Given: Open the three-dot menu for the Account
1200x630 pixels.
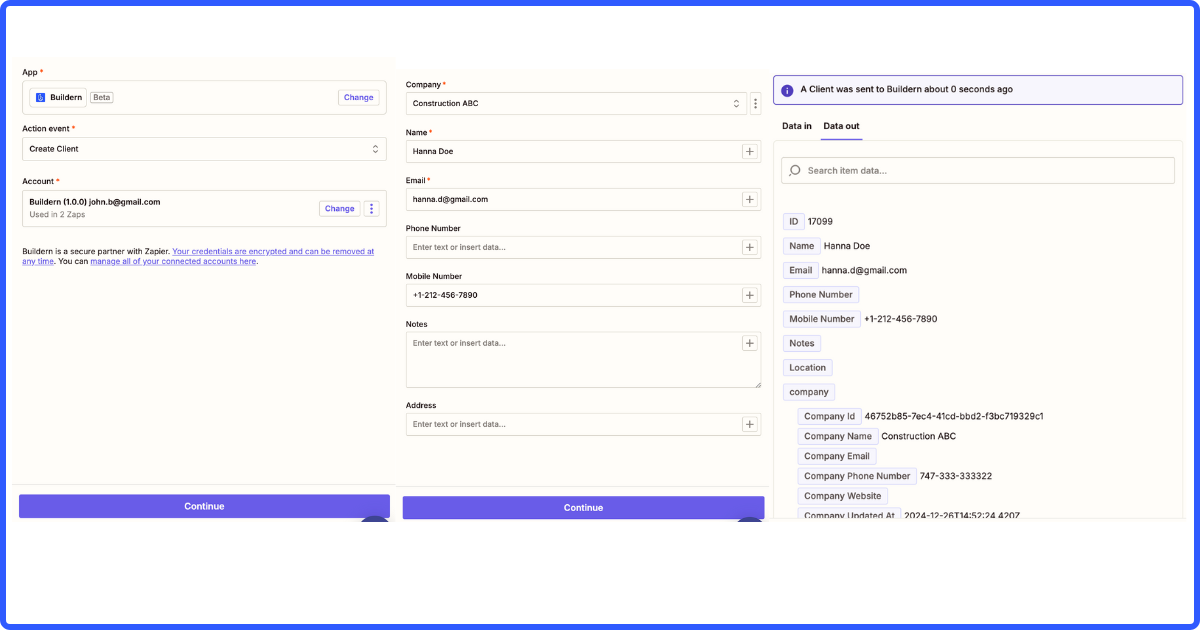Looking at the screenshot, I should click(372, 209).
